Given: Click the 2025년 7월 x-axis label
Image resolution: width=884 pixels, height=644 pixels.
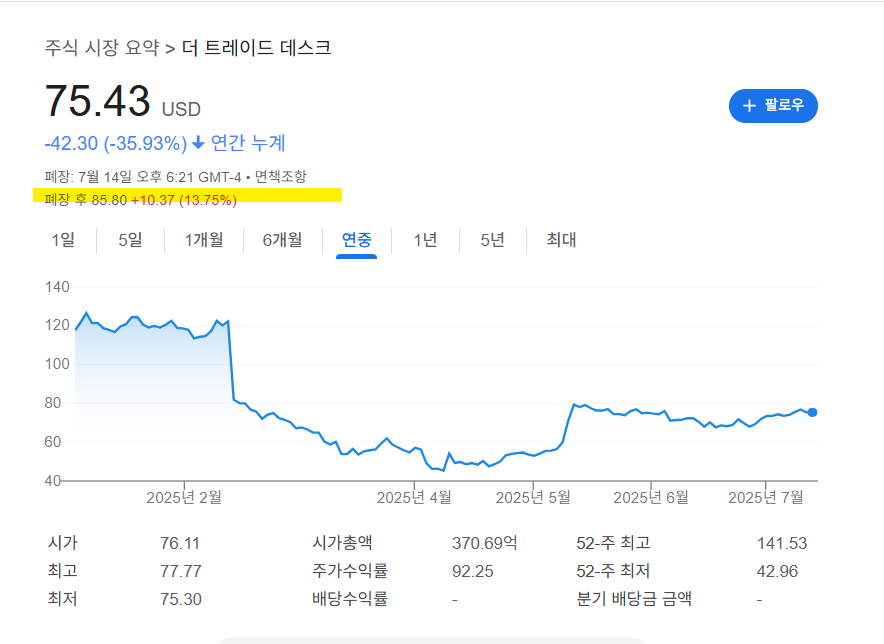Looking at the screenshot, I should tap(766, 497).
